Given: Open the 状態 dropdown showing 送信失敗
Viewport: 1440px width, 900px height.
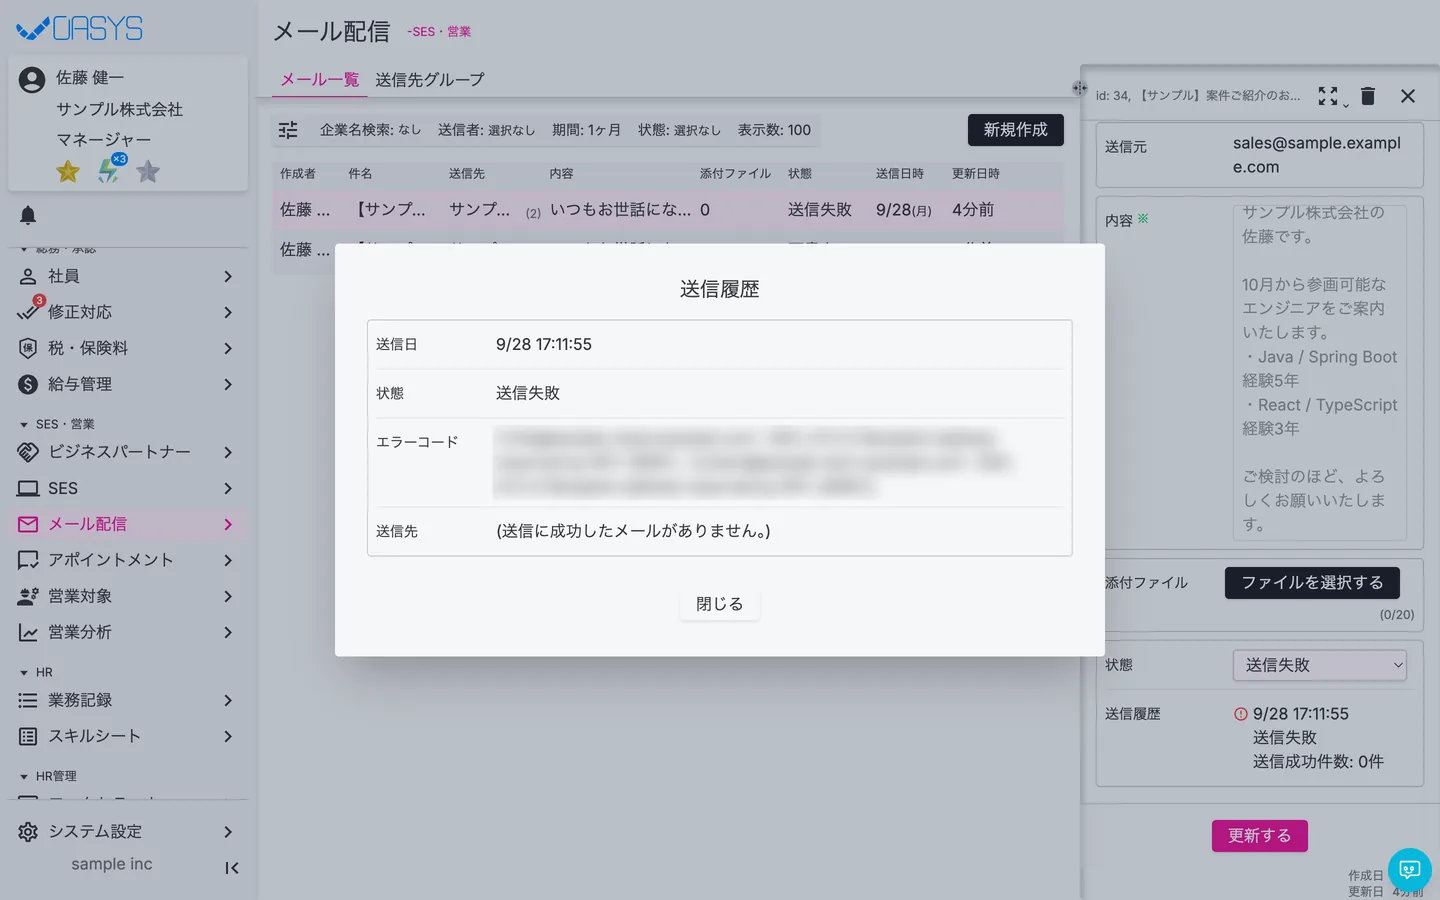Looking at the screenshot, I should coord(1320,665).
